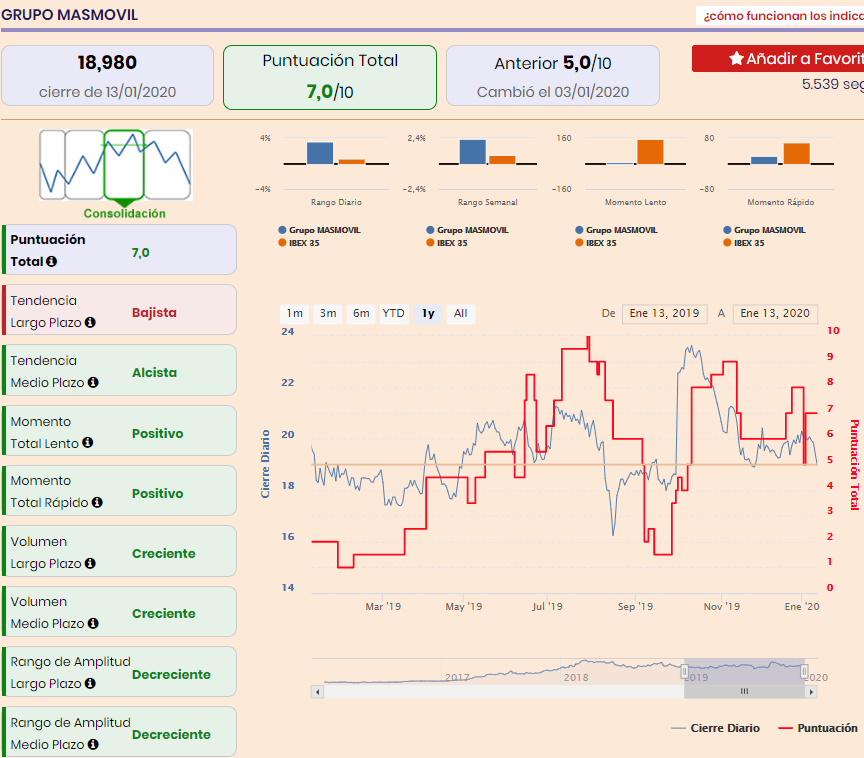This screenshot has width=864, height=758.
Task: Toggle Cierre Diario series legend
Action: 715,728
